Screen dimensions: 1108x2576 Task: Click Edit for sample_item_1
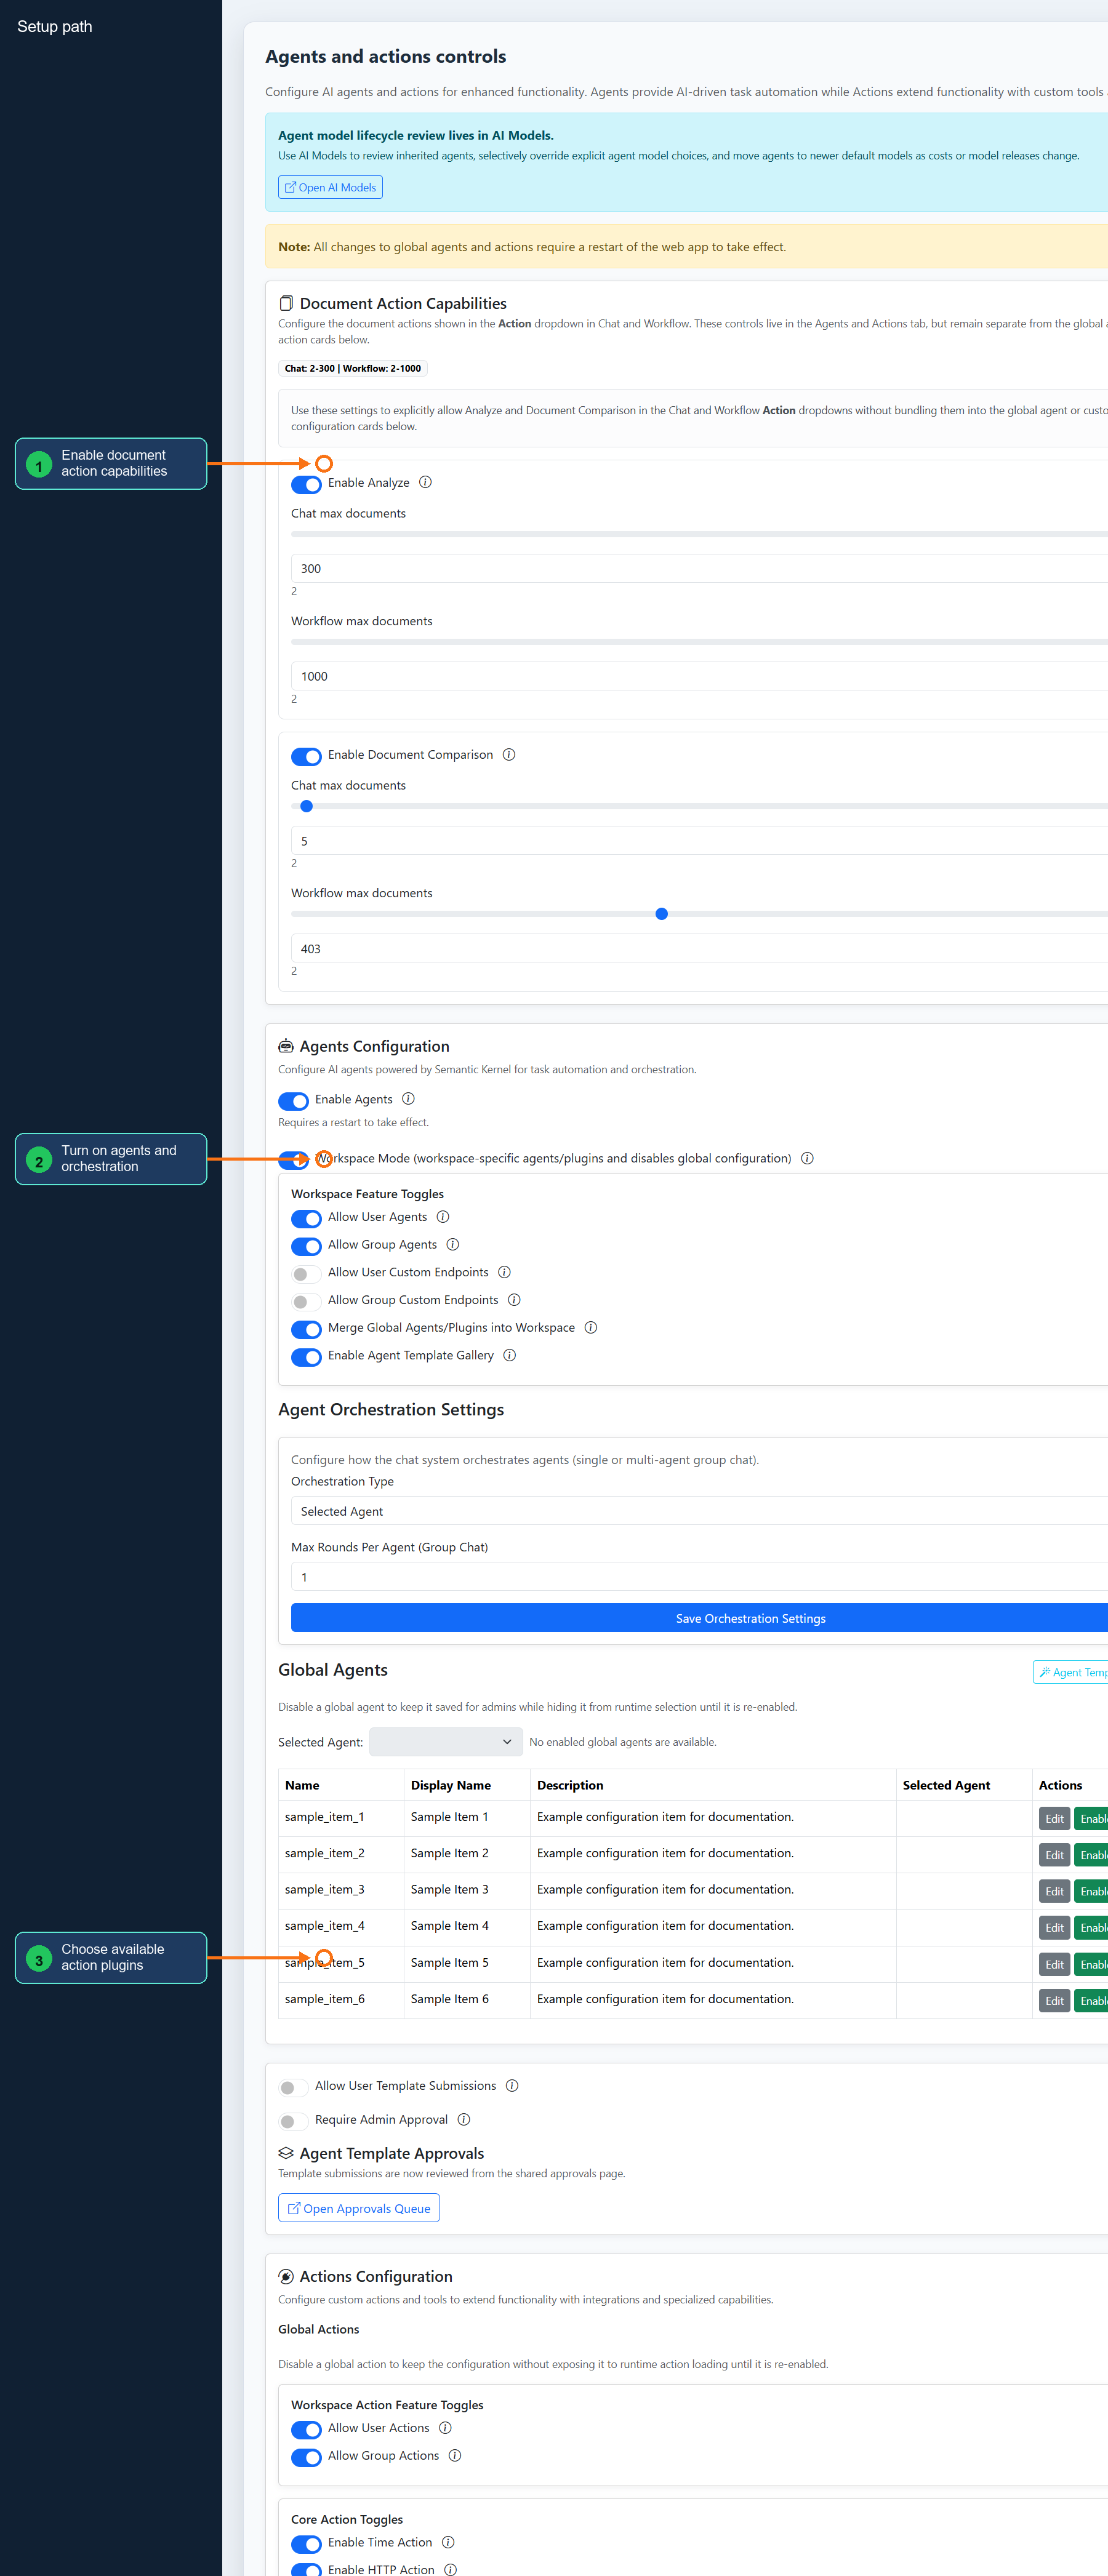[x=1054, y=1819]
